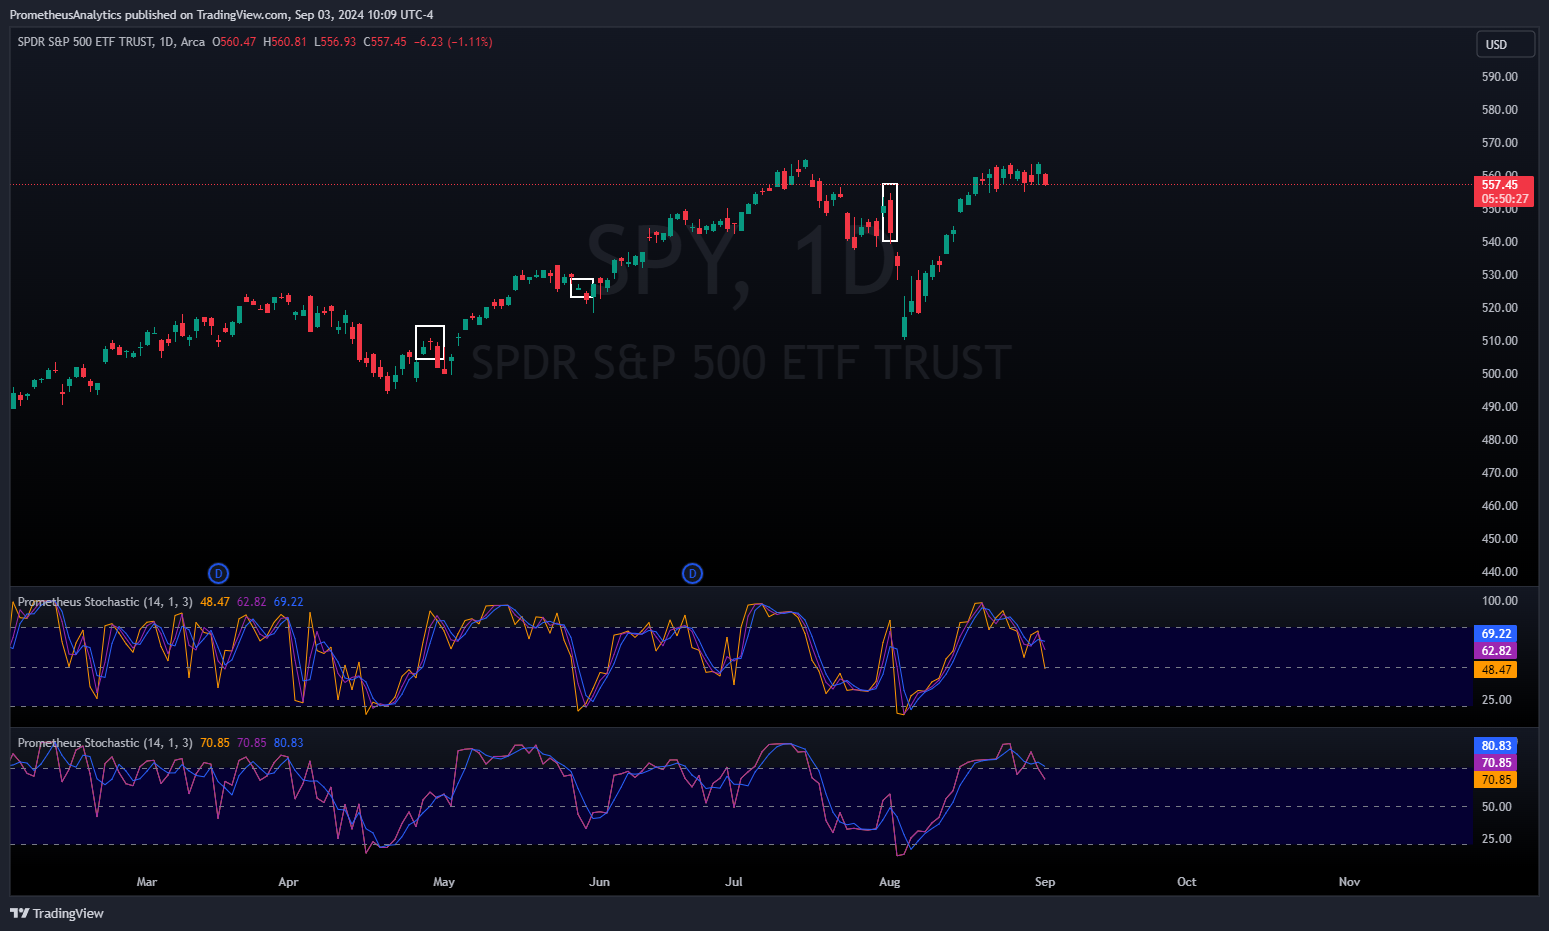The width and height of the screenshot is (1549, 931).
Task: Click the Jul label on time axis
Action: point(734,882)
